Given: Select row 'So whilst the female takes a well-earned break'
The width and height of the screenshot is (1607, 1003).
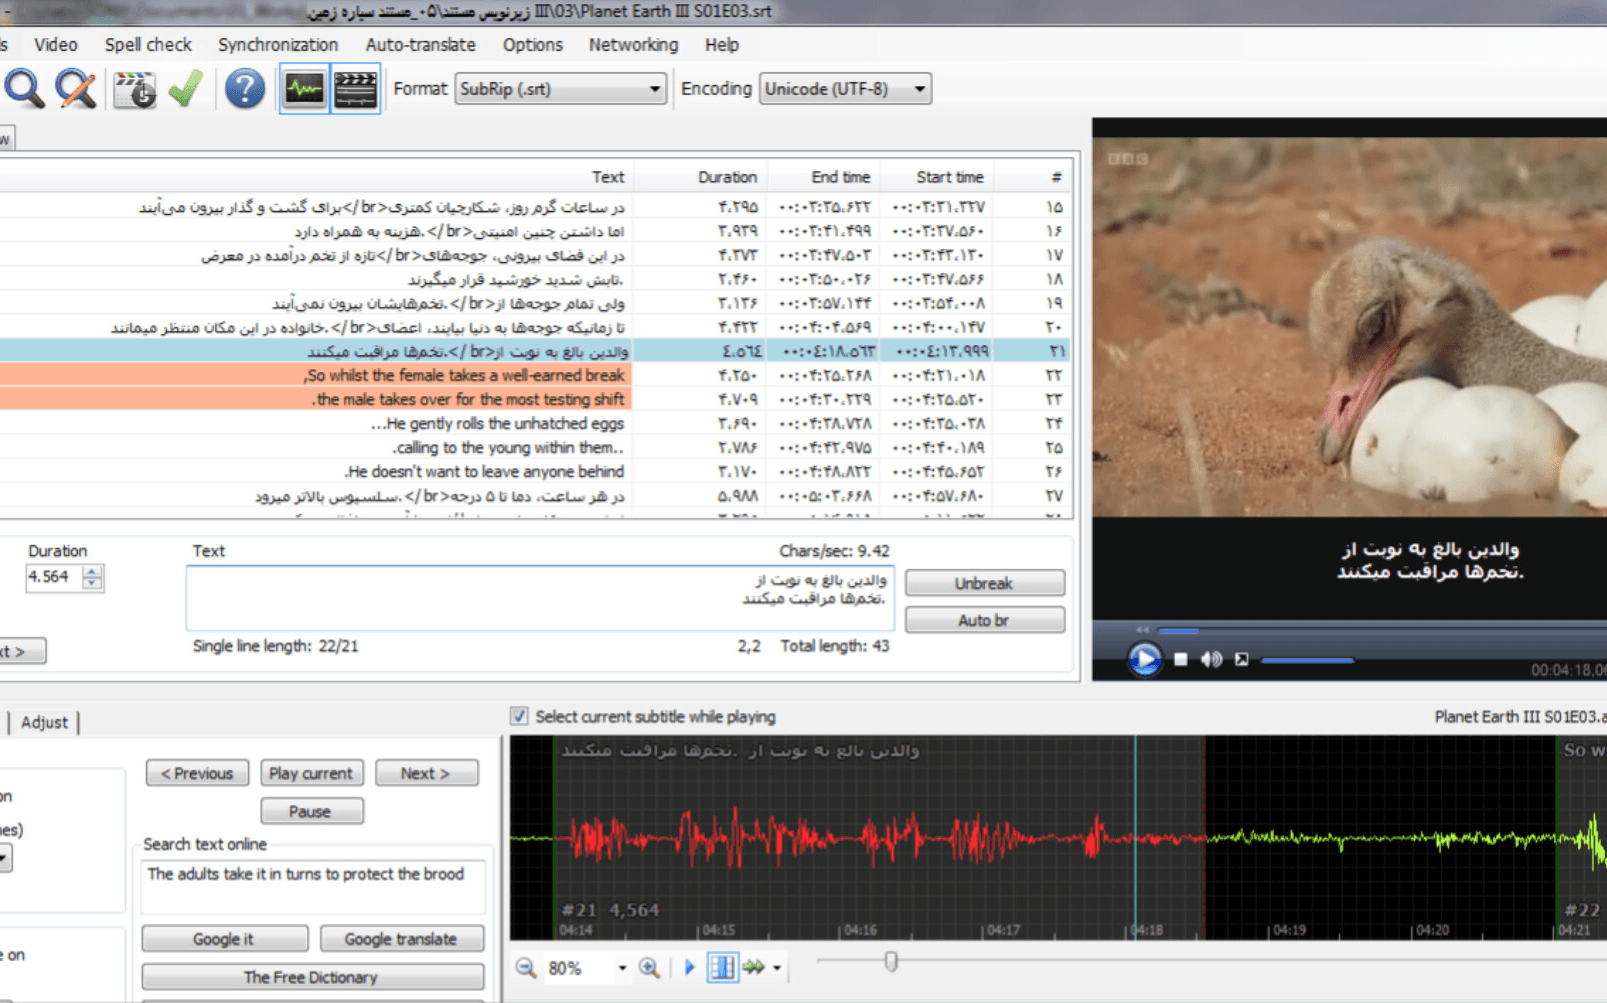Looking at the screenshot, I should (534, 375).
